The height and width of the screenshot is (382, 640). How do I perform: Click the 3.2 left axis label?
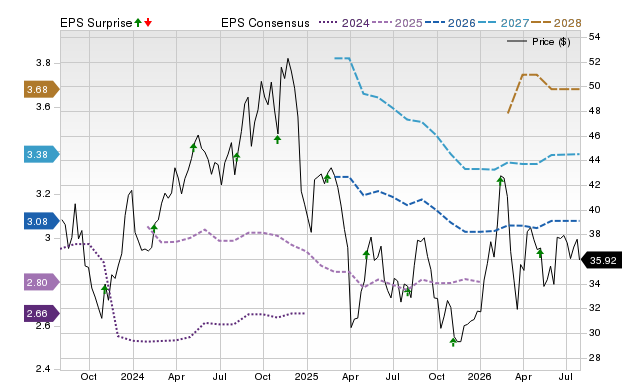[43, 194]
